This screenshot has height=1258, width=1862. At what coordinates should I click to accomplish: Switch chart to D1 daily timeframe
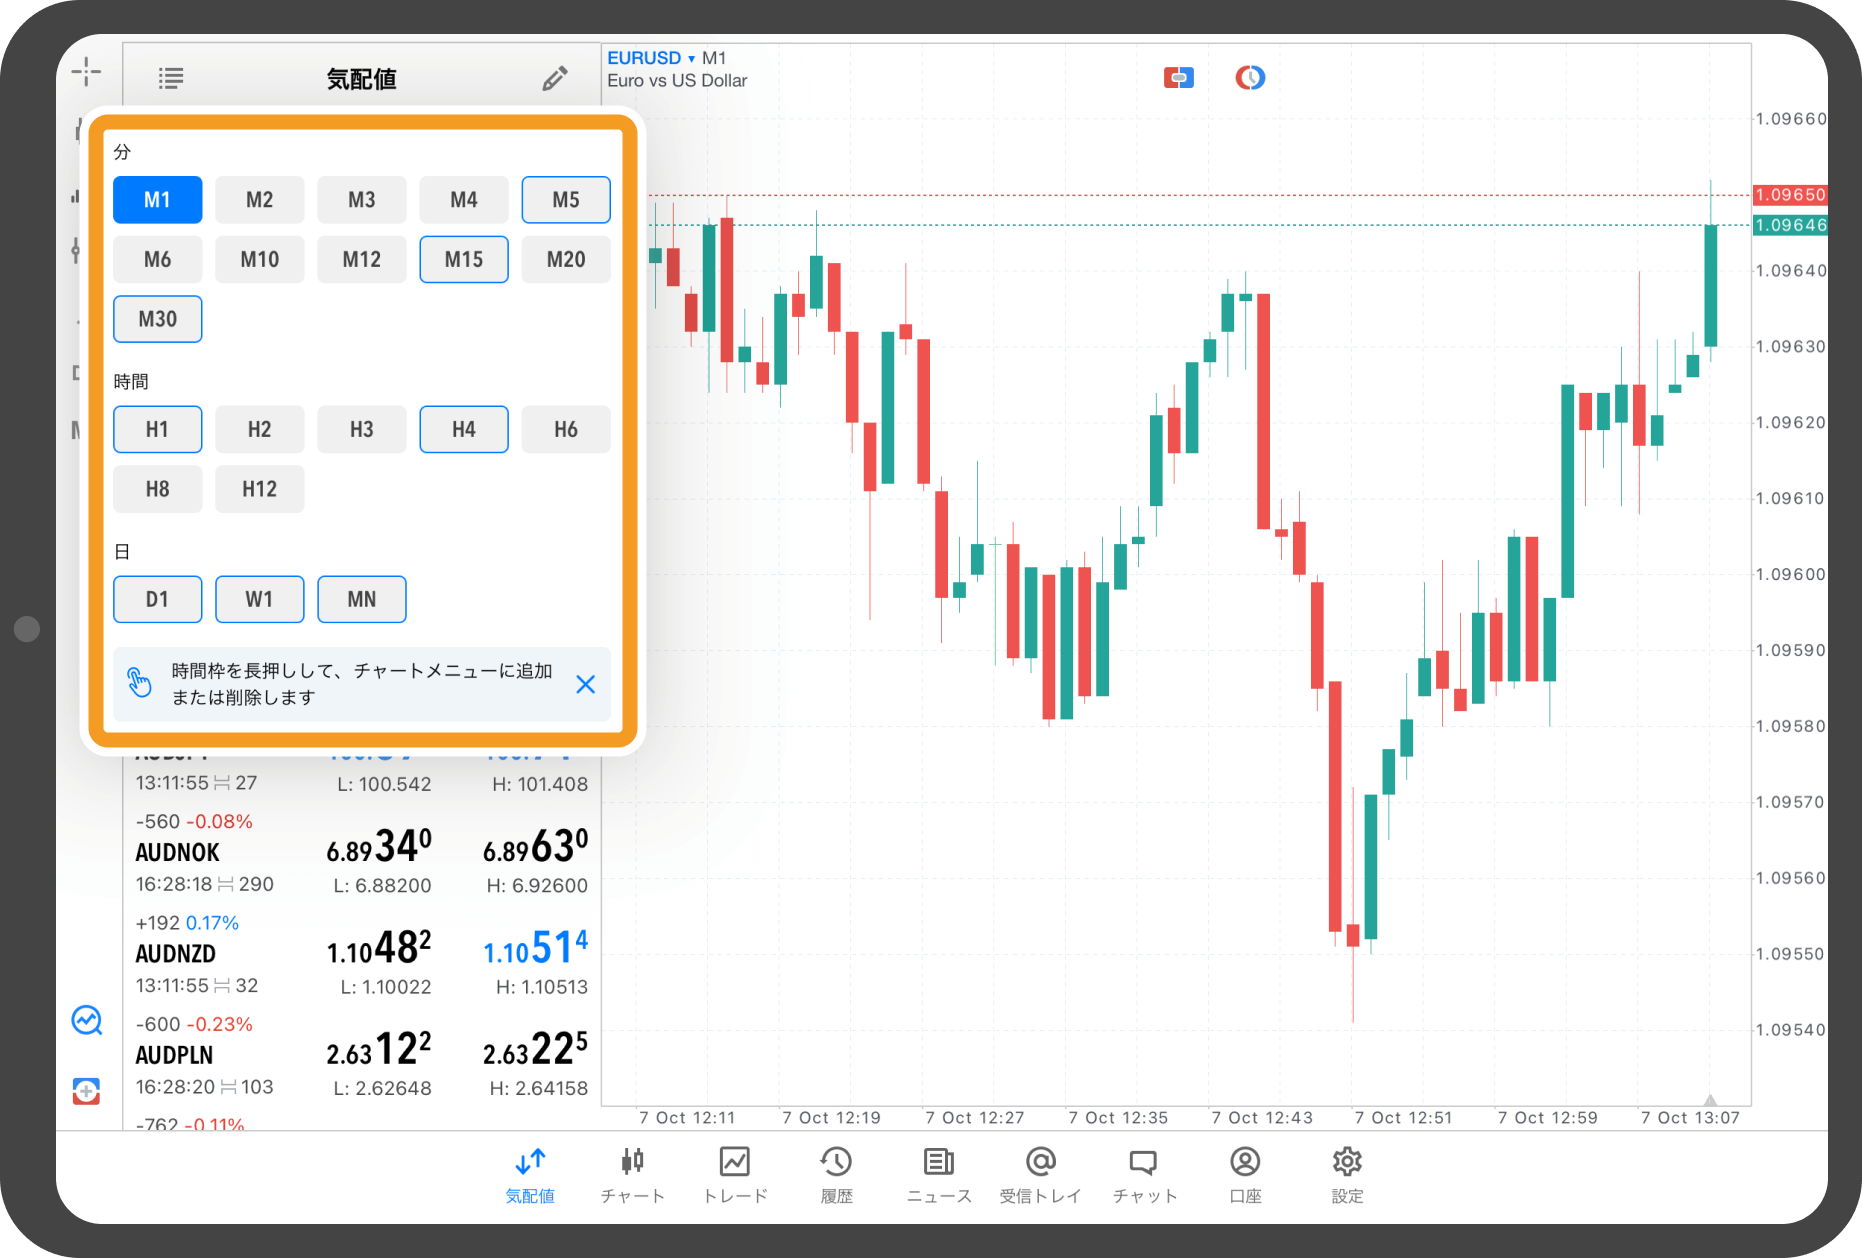click(x=157, y=599)
